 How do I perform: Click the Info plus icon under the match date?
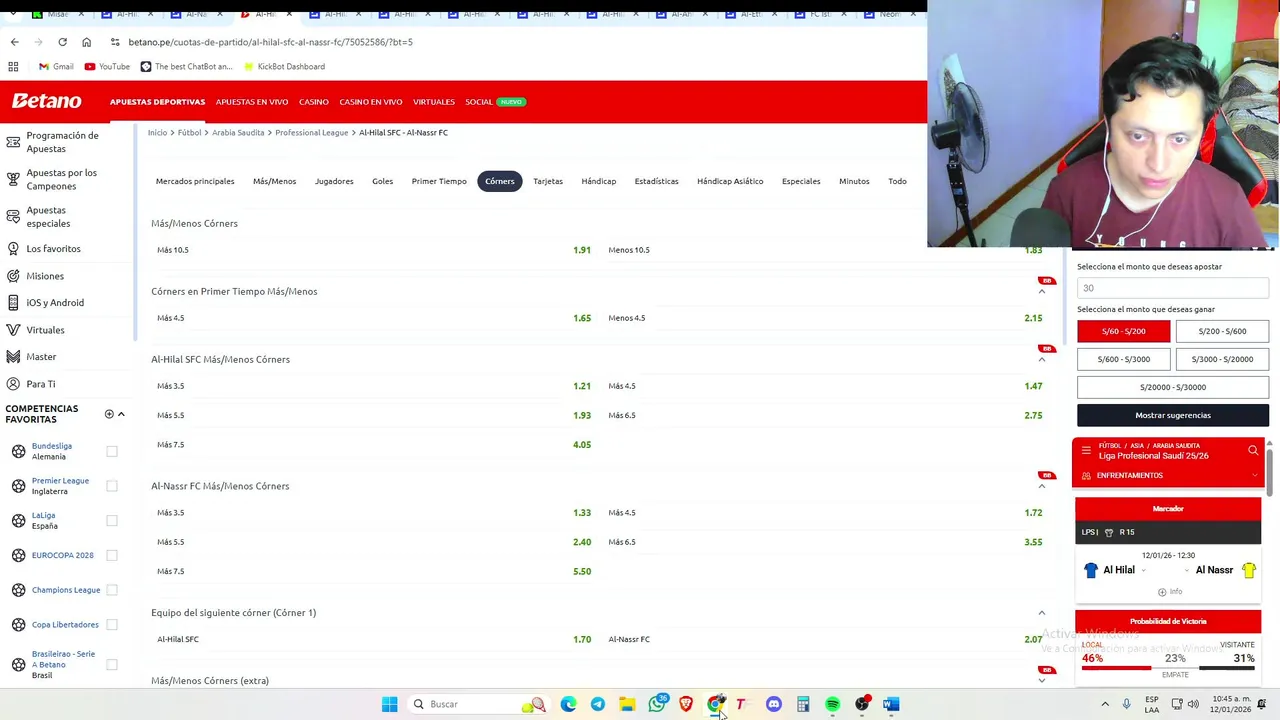click(x=1162, y=591)
